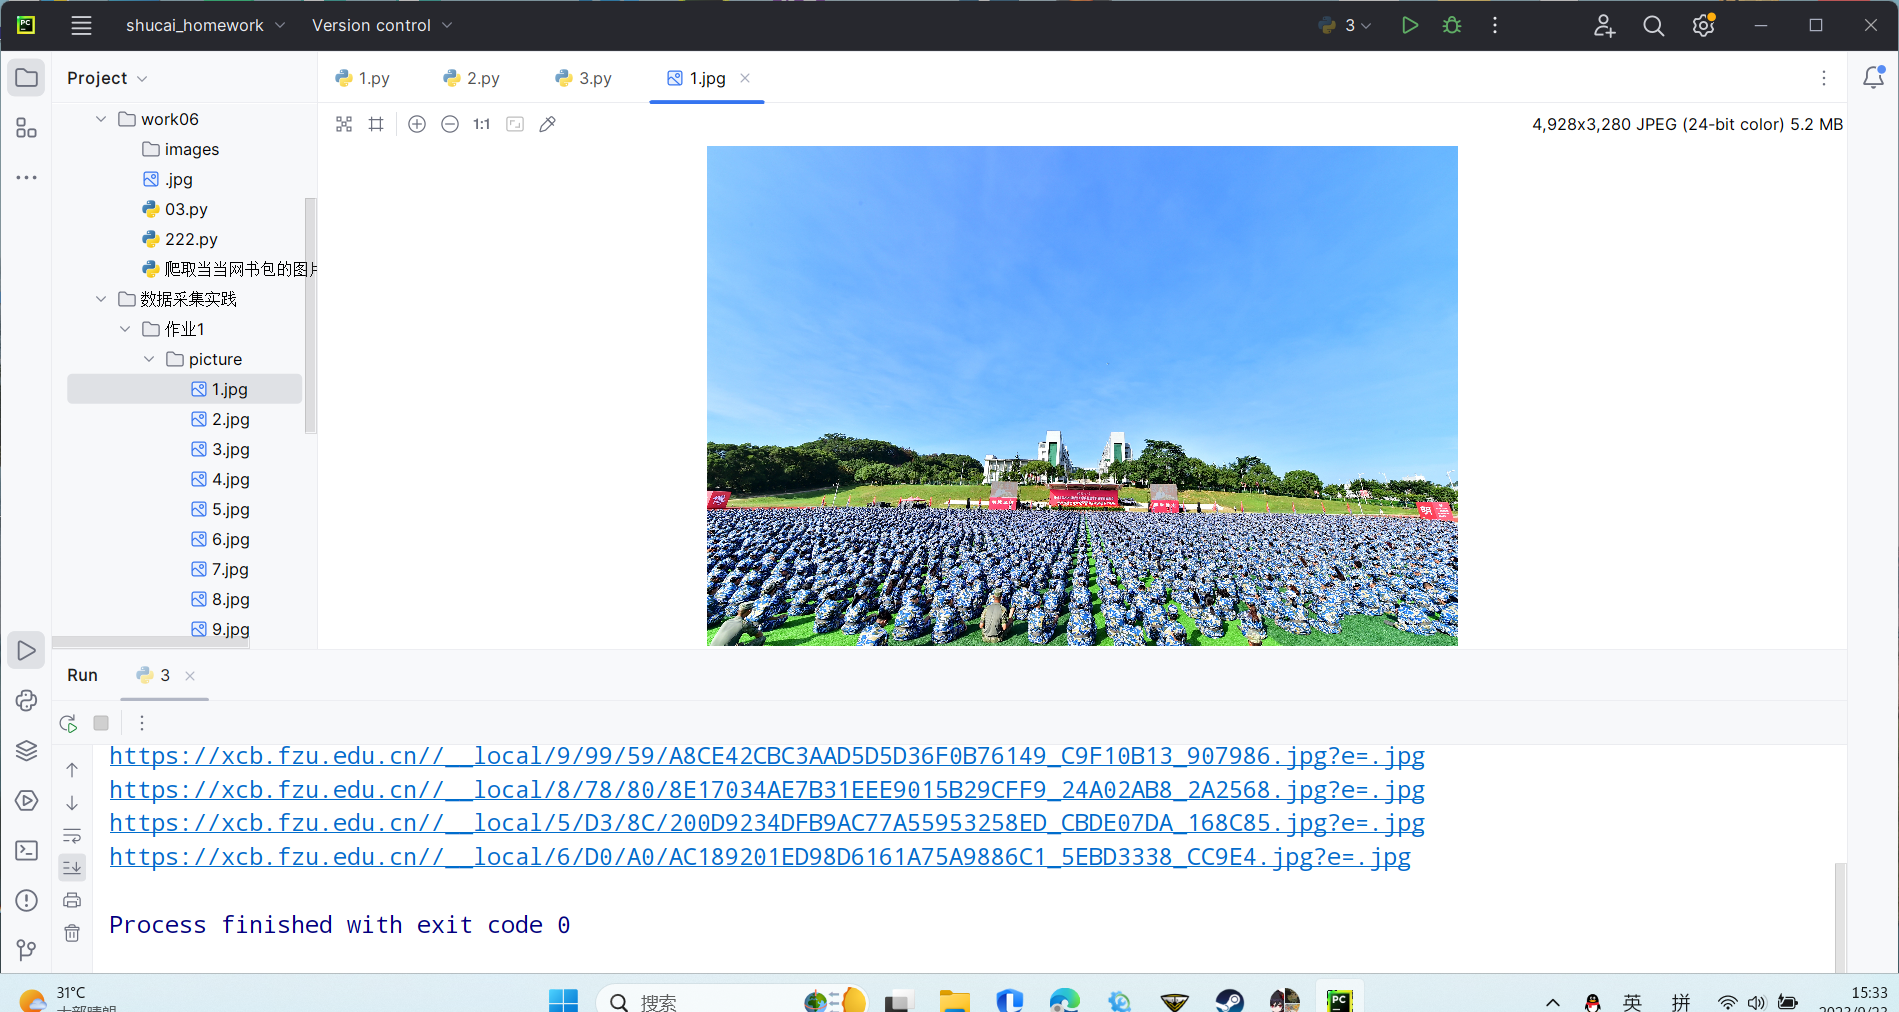Close the Run tab 3
The image size is (1899, 1012).
pos(190,676)
